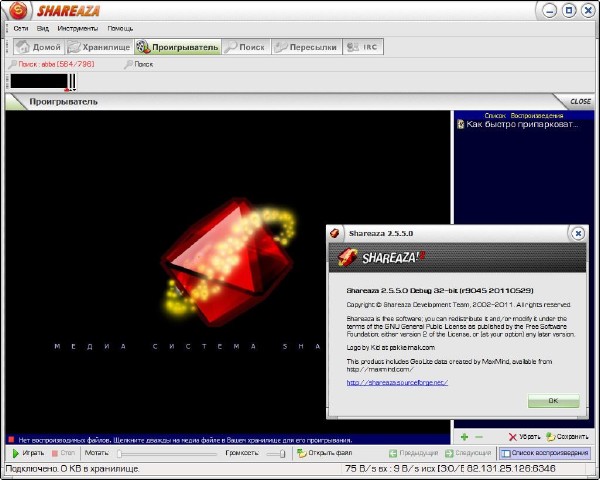Click the Shareaza logo icon in title bar
The width and height of the screenshot is (600, 480).
tap(16, 12)
